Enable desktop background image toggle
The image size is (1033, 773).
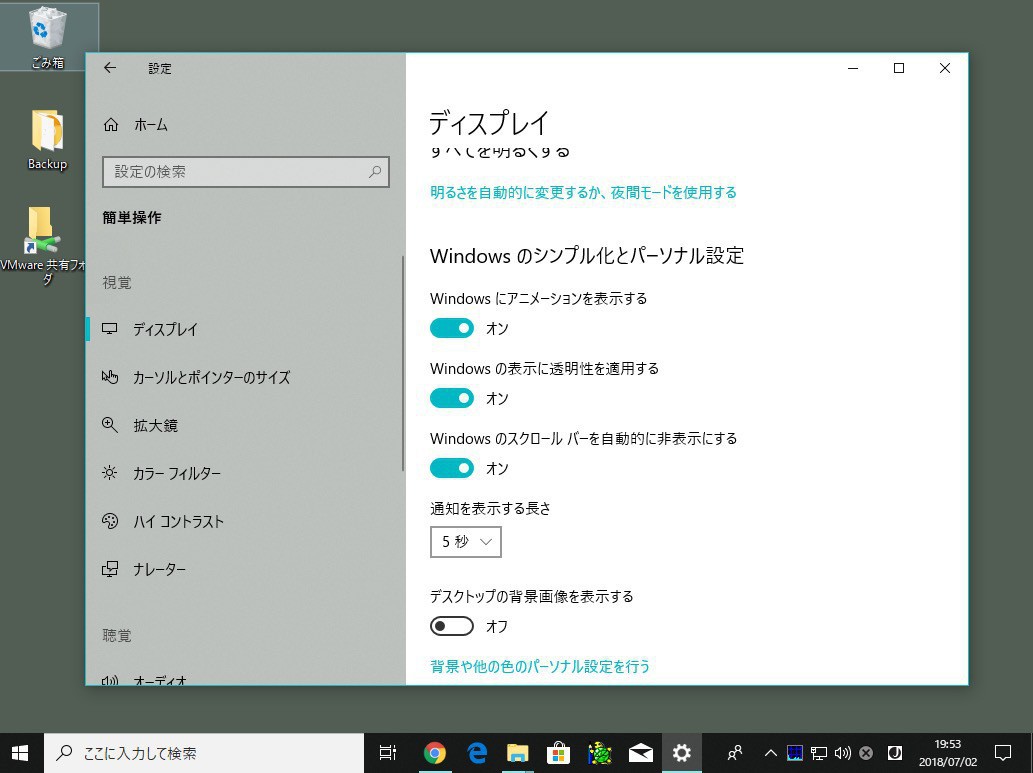pyautogui.click(x=452, y=626)
